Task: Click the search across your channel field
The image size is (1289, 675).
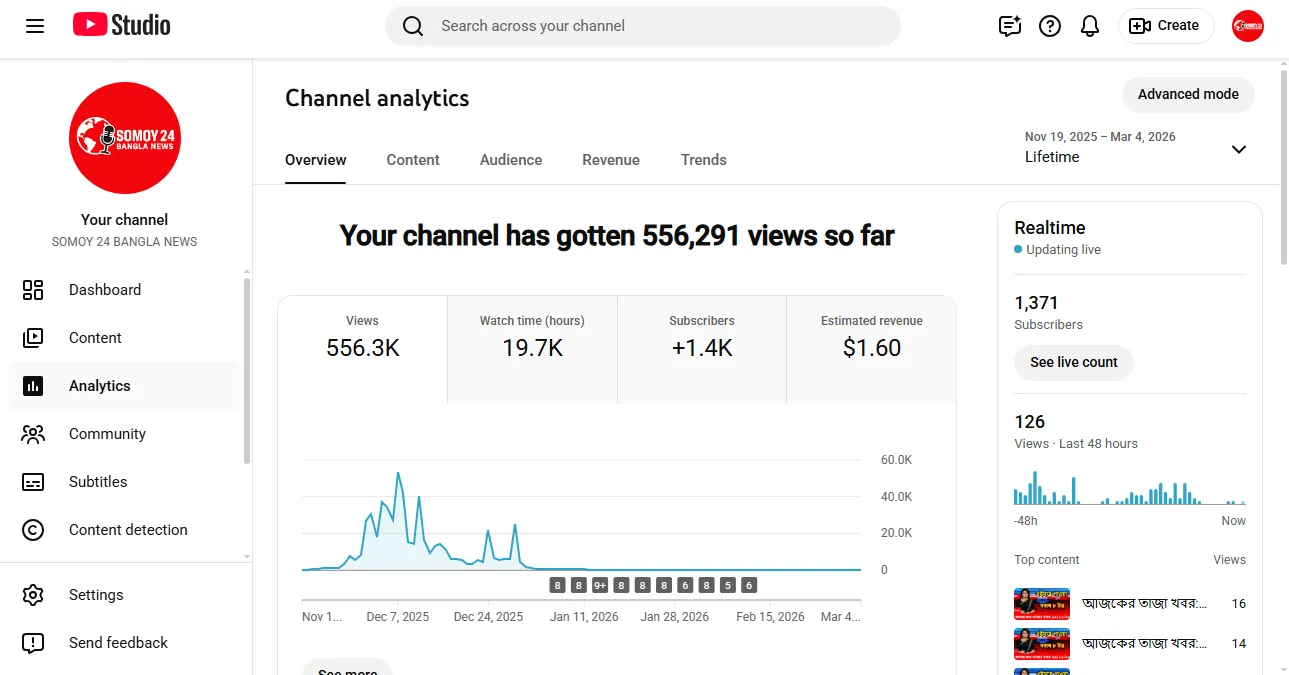Action: pos(643,26)
